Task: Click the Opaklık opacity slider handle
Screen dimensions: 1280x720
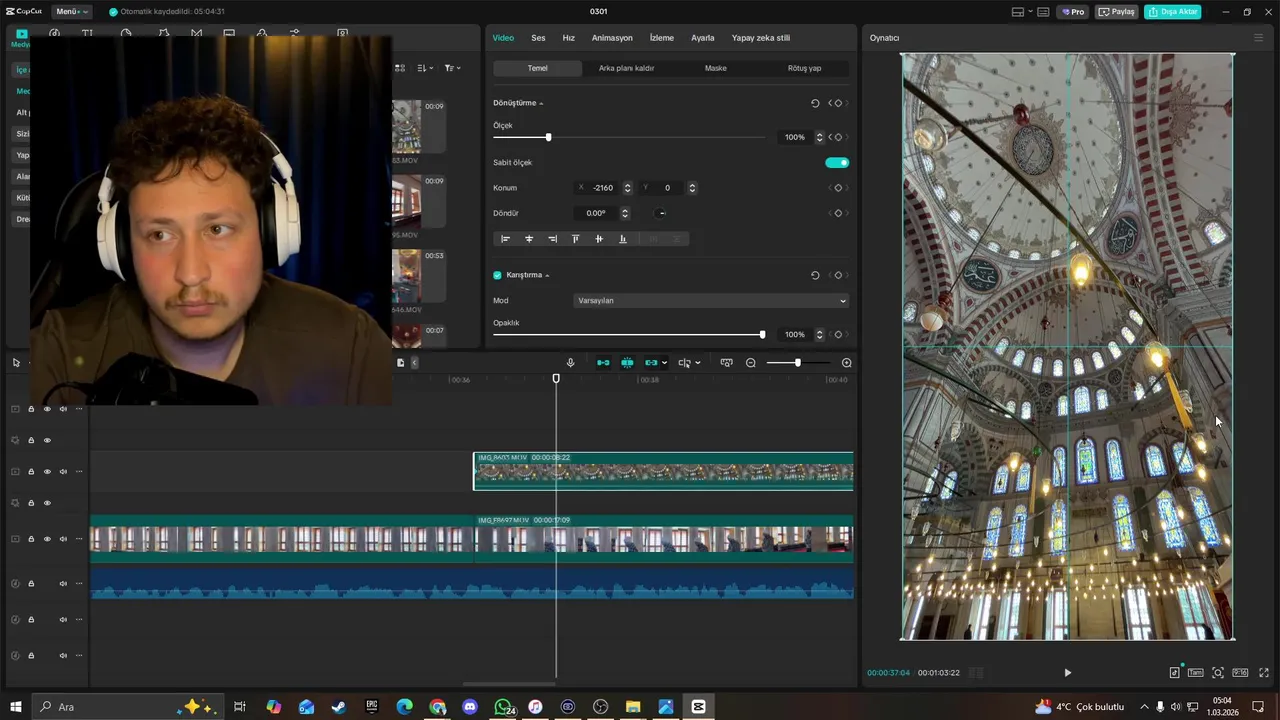Action: click(x=762, y=334)
